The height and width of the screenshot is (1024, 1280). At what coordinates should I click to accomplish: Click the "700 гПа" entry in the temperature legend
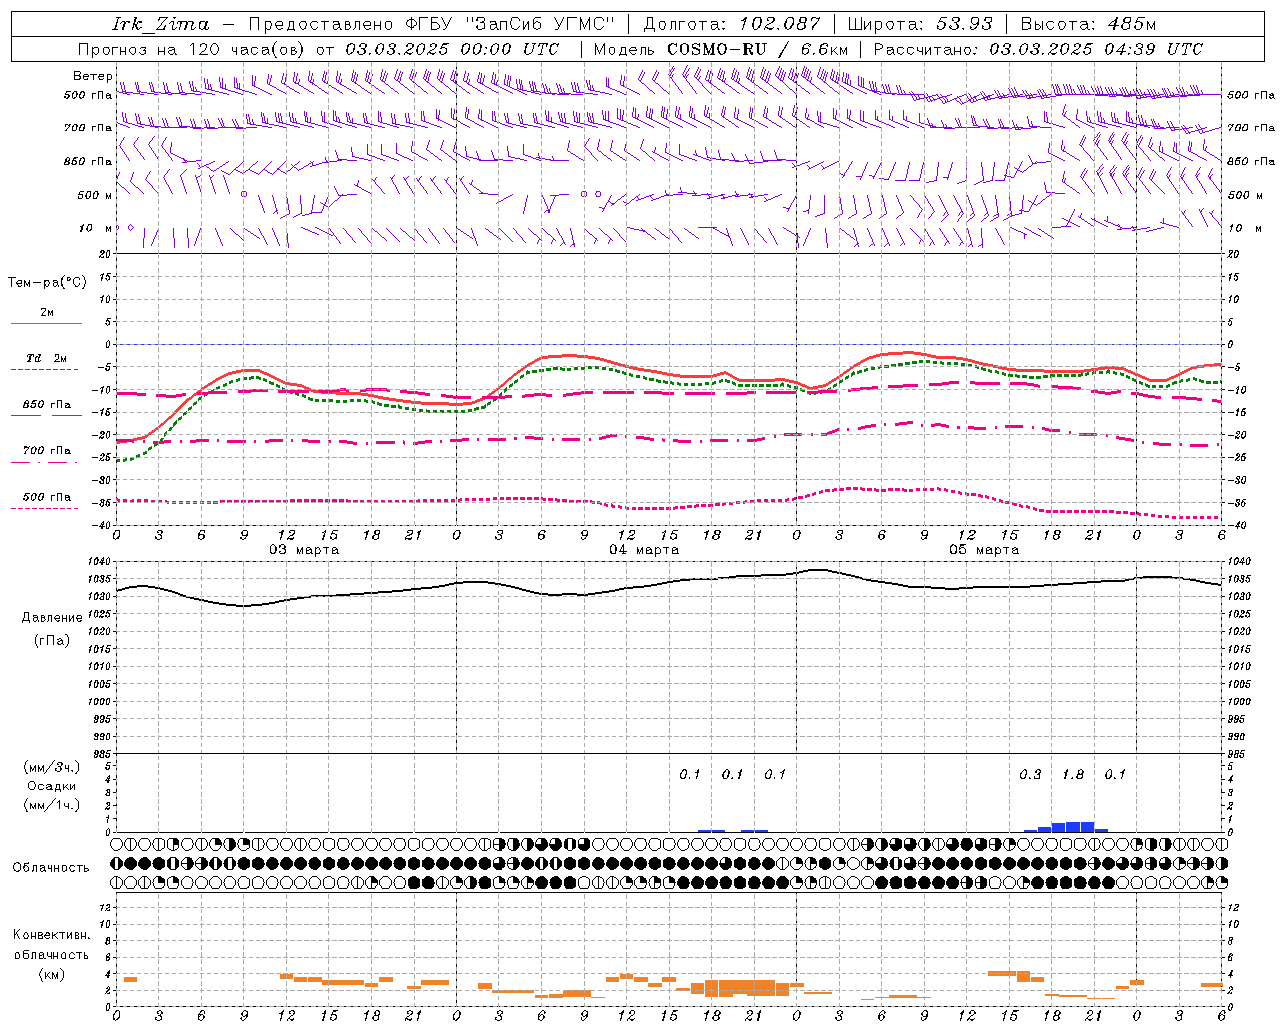click(47, 450)
